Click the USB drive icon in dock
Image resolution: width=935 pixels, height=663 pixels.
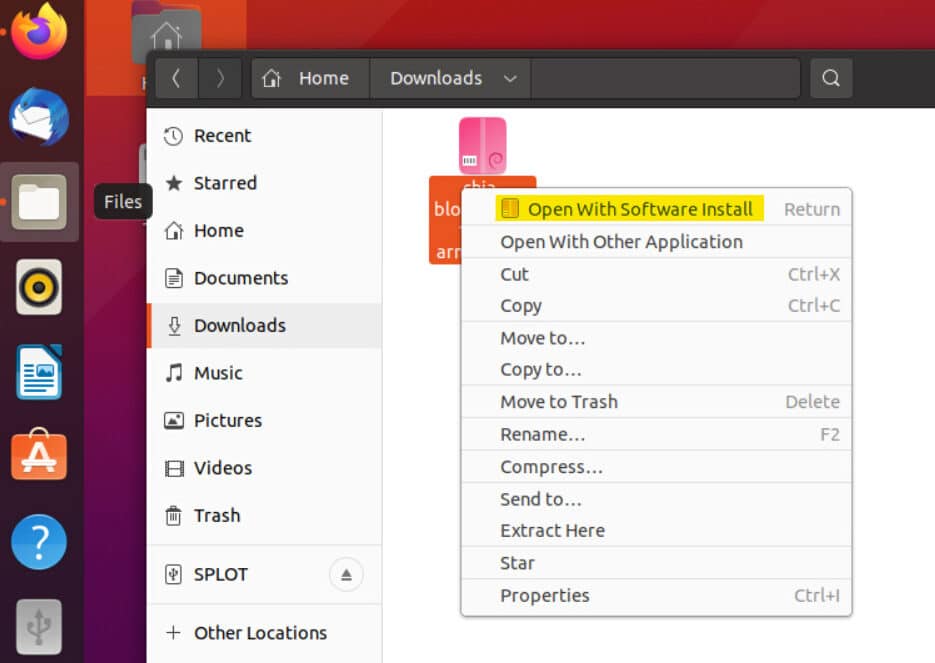[39, 627]
